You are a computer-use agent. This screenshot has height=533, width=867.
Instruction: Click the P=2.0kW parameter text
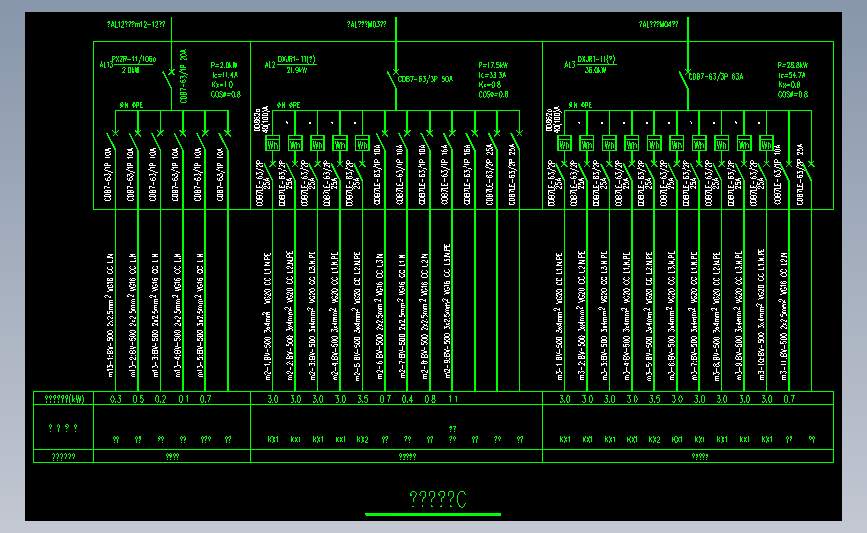pyautogui.click(x=224, y=65)
